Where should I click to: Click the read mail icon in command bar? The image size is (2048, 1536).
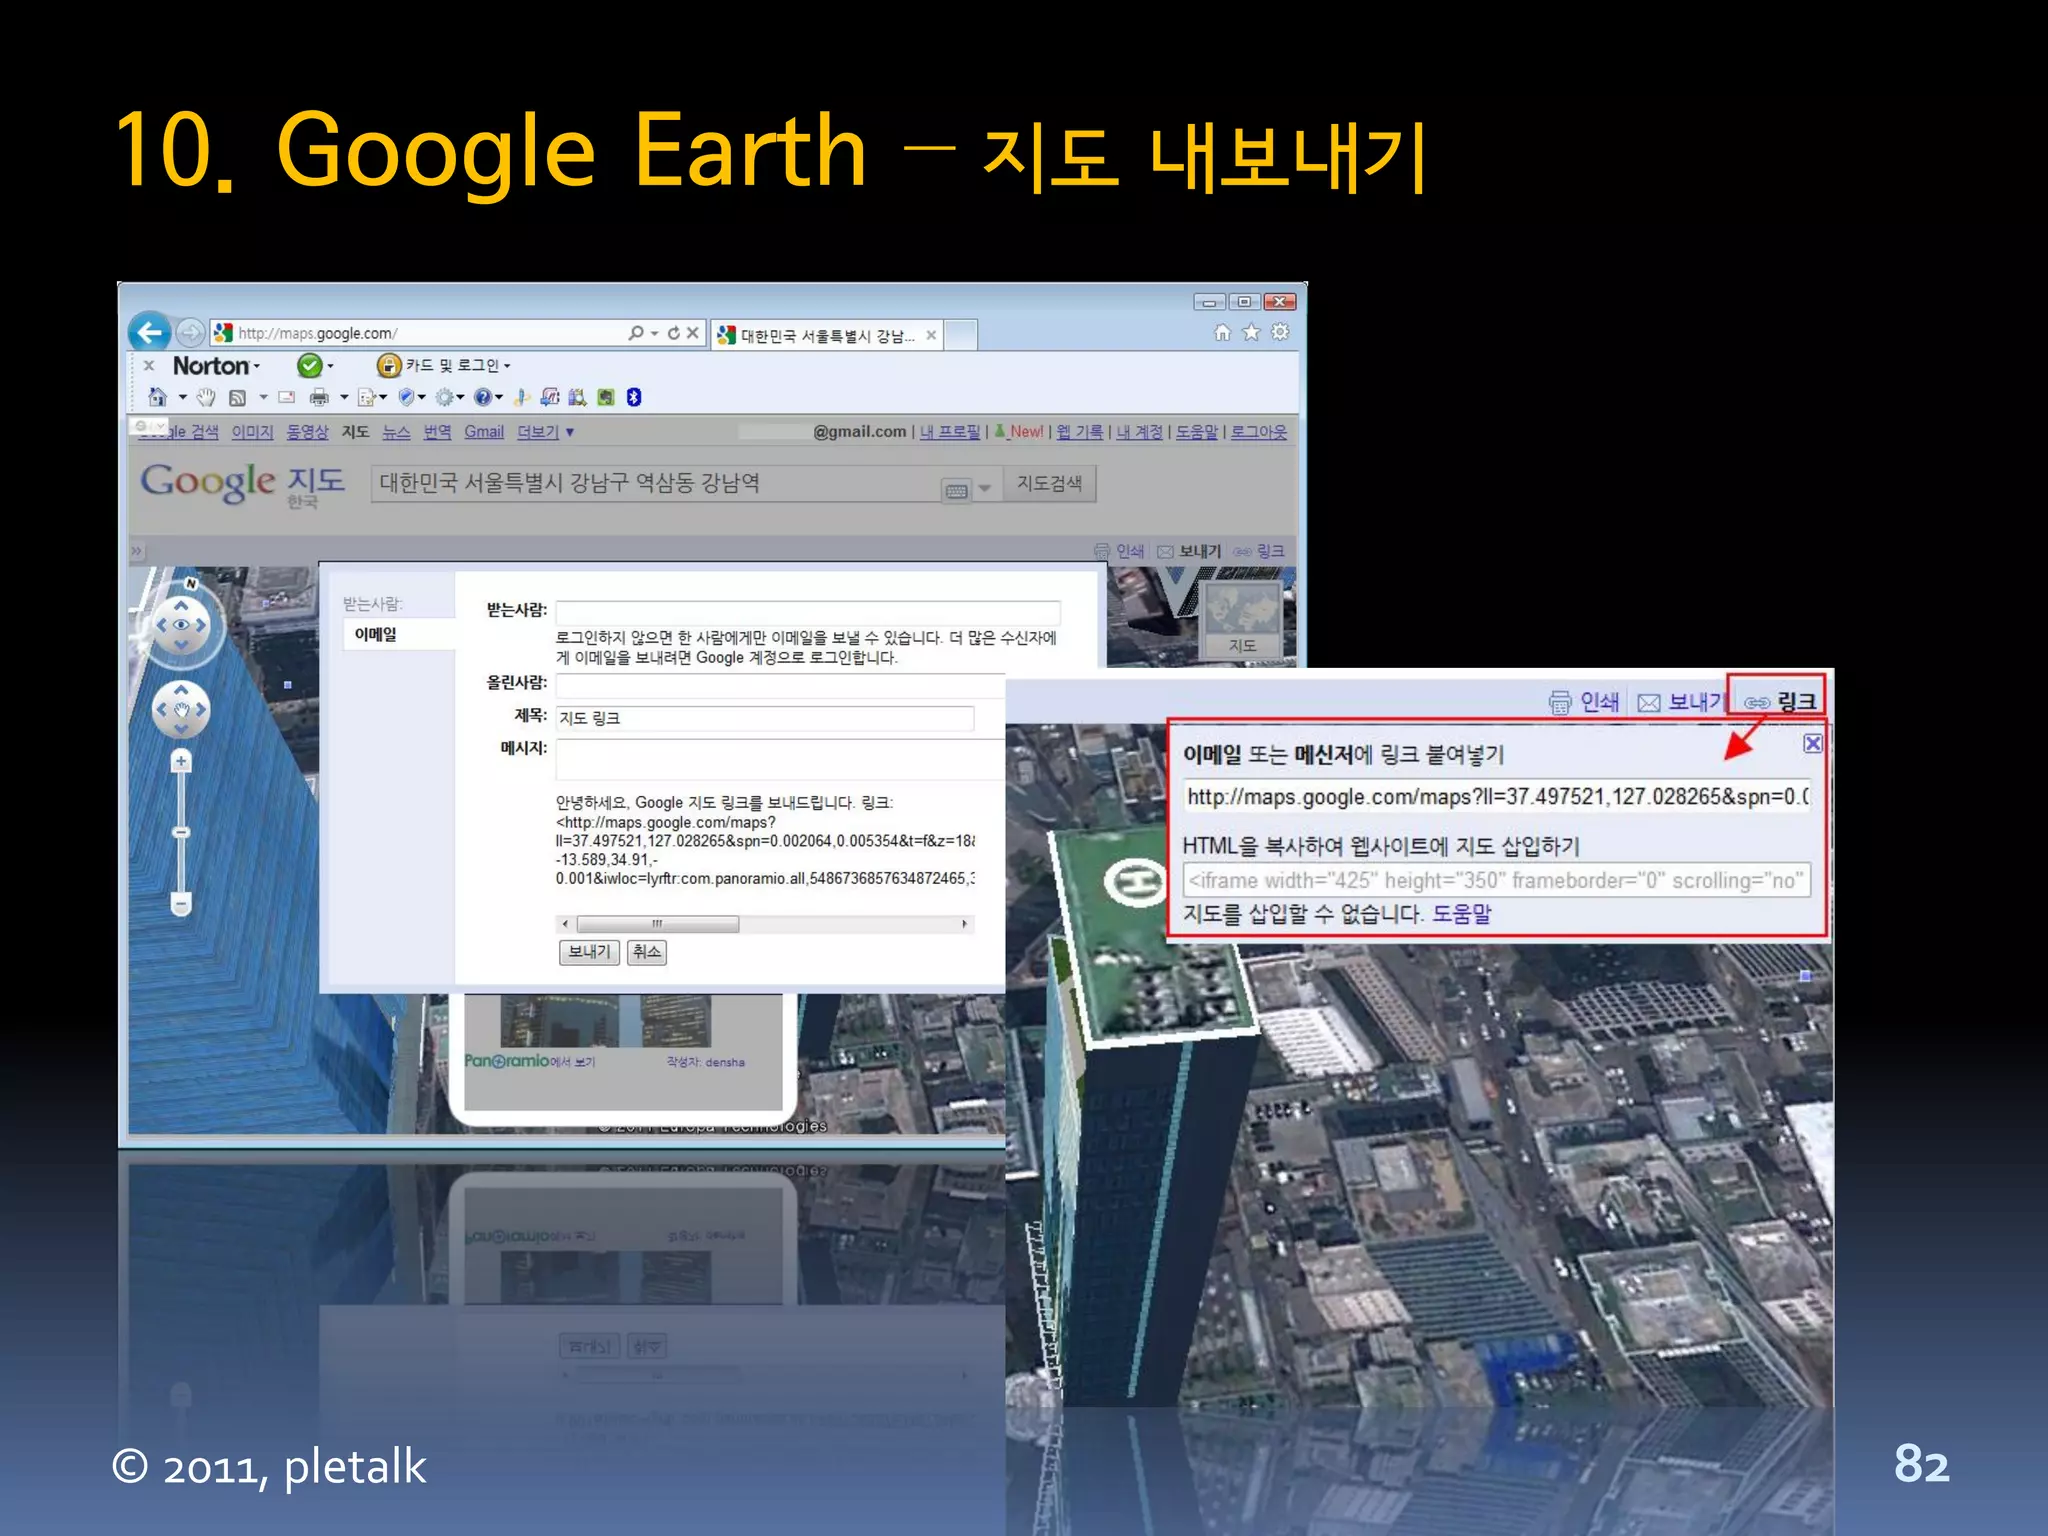coord(287,397)
